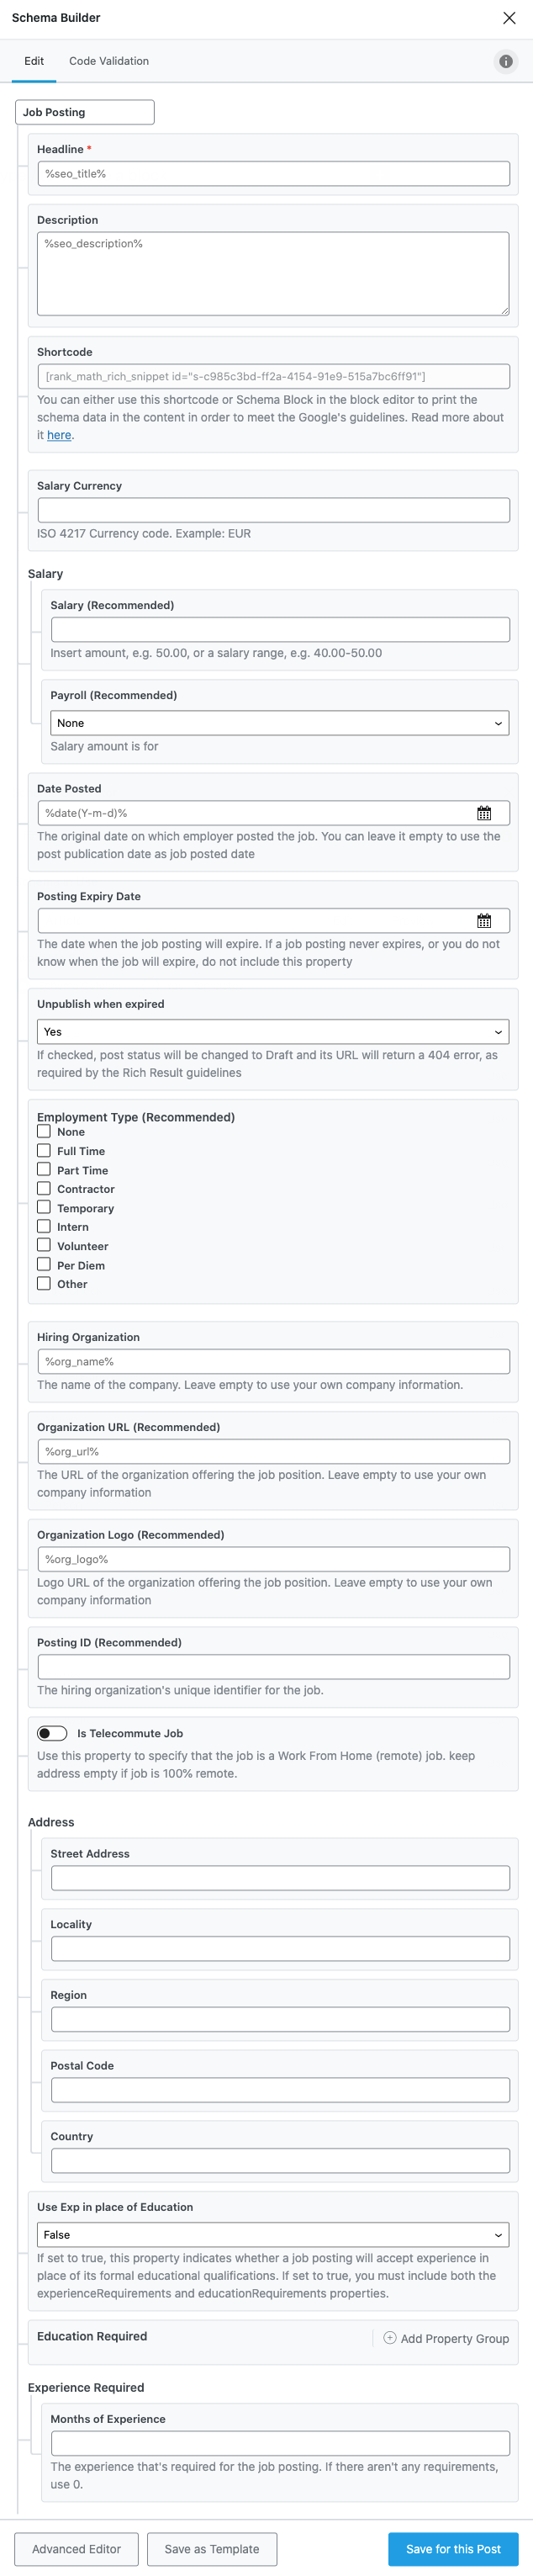
Task: Open calendar picker for Posting Expiry Date
Action: pyautogui.click(x=484, y=921)
